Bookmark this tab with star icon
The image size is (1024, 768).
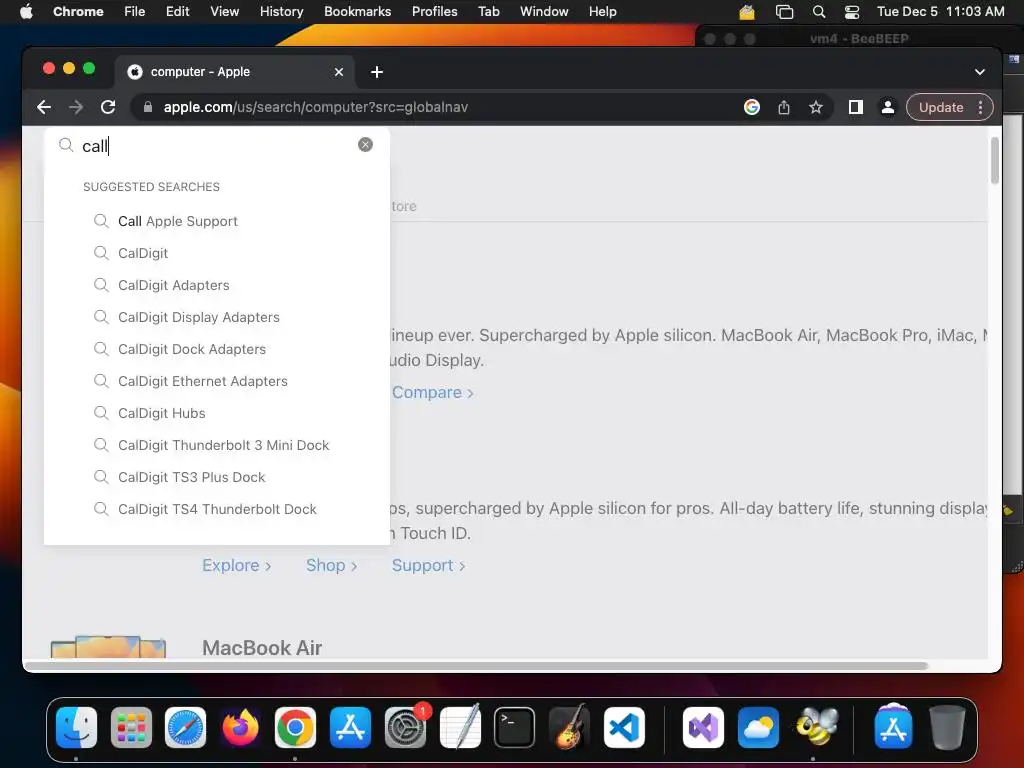point(816,107)
